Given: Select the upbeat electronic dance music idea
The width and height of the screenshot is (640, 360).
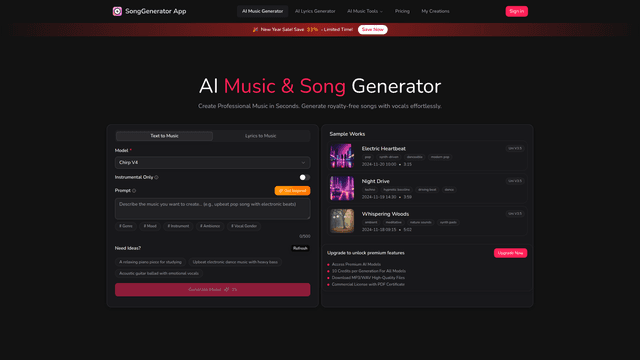Looking at the screenshot, I should [235, 262].
